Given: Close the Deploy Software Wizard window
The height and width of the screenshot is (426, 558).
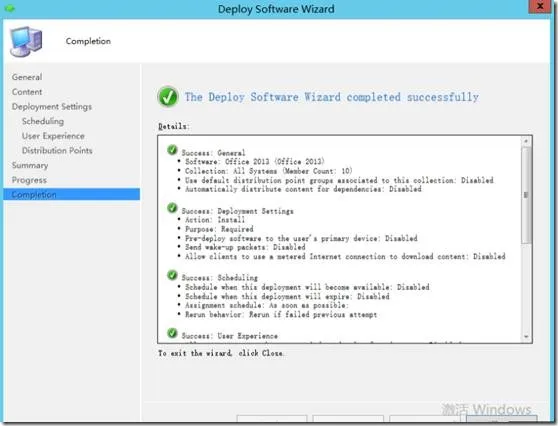Looking at the screenshot, I should pyautogui.click(x=539, y=6).
